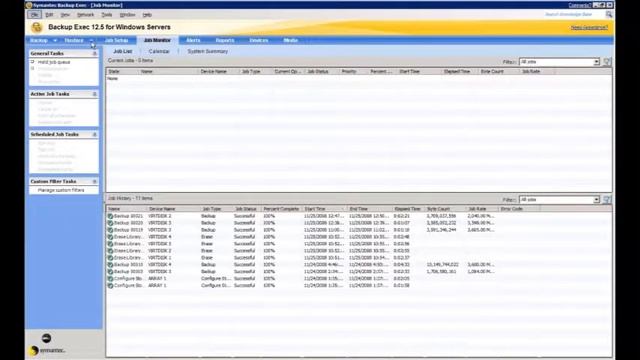Click the Job History items count label
640x360 pixels.
tap(131, 198)
